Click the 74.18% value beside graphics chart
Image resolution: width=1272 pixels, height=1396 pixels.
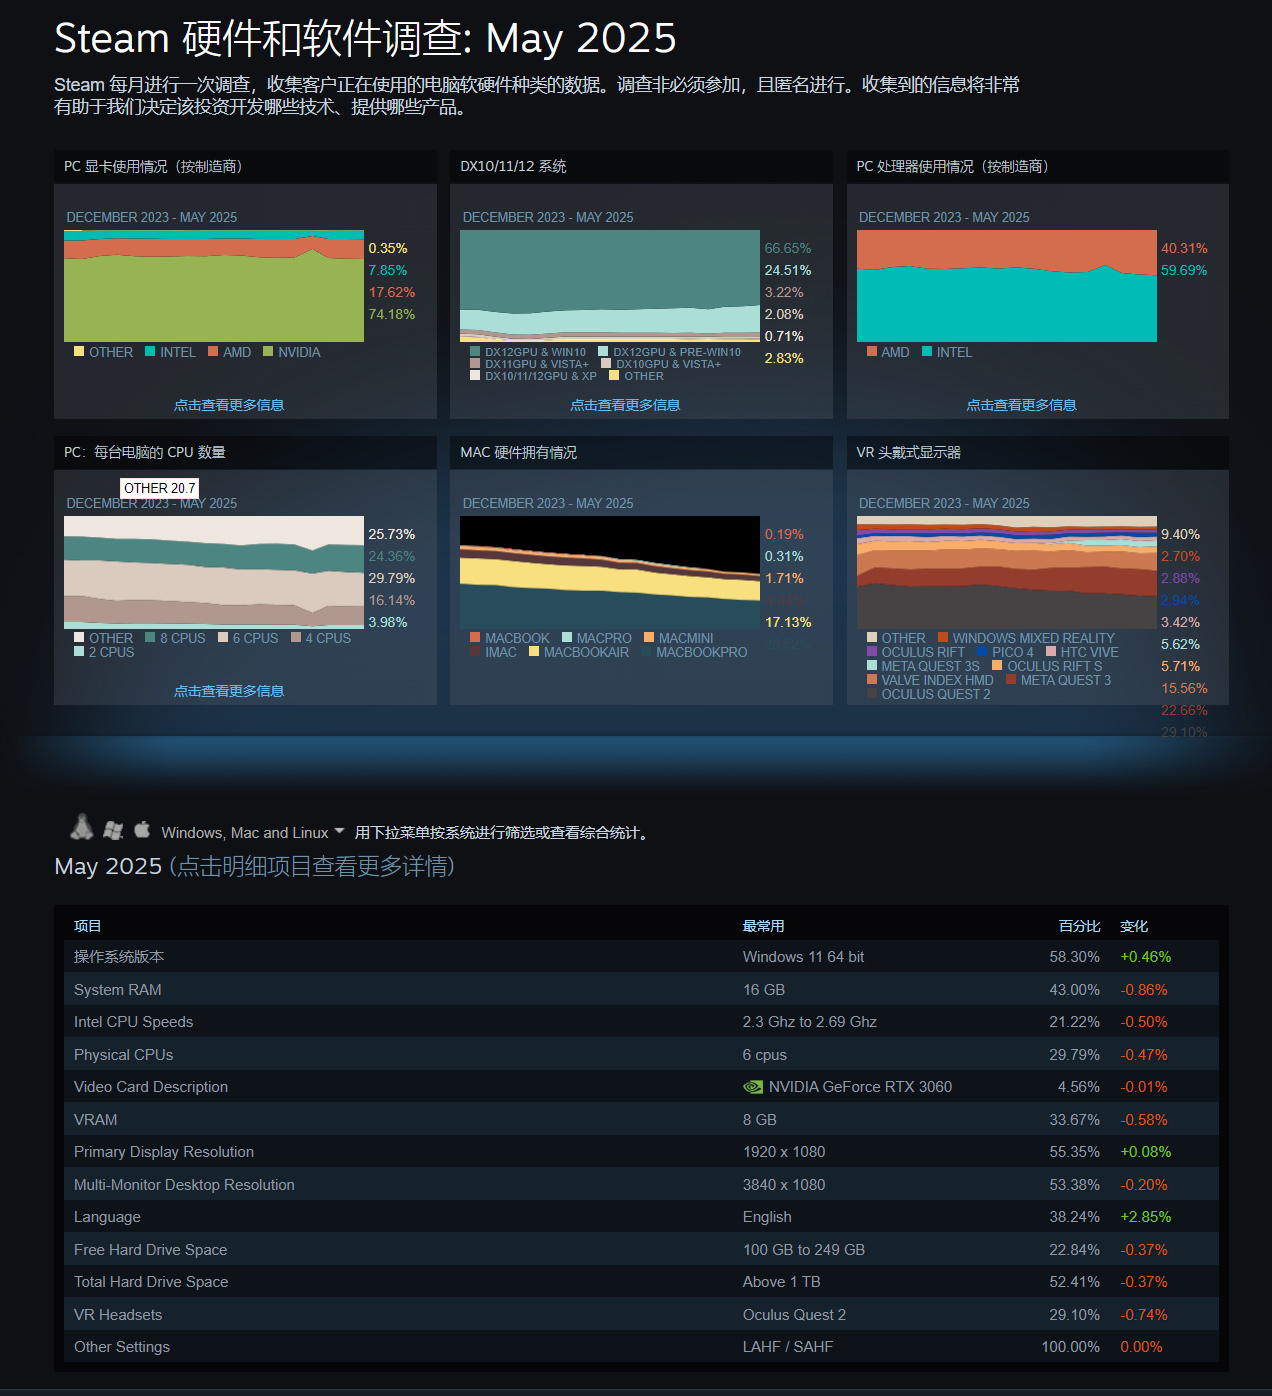pos(392,314)
